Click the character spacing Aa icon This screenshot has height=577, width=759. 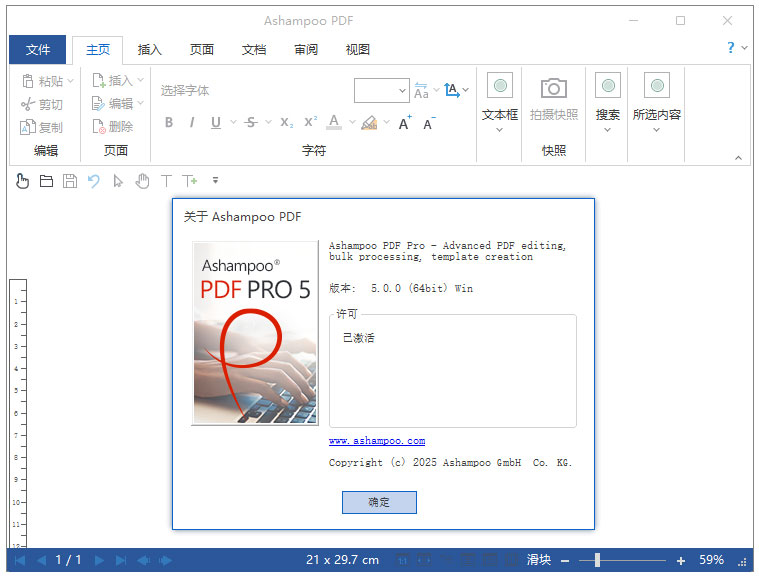tap(421, 90)
